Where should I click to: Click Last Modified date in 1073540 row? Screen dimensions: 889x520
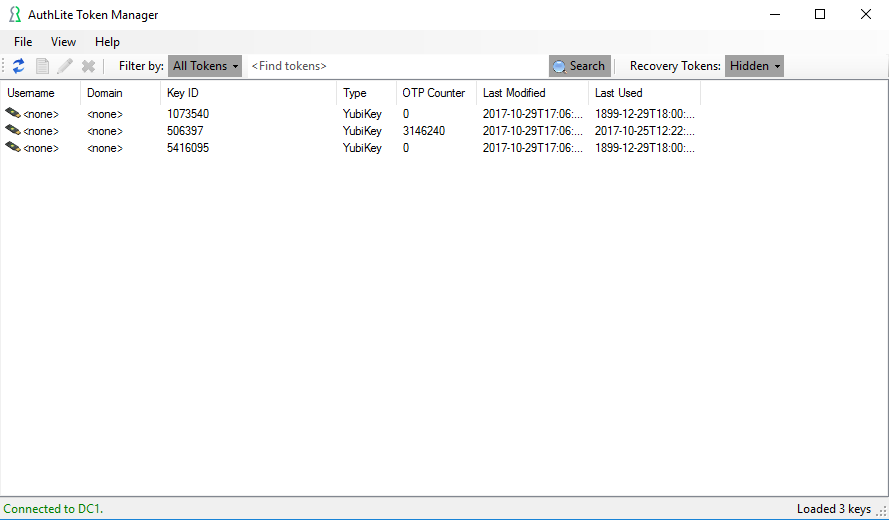click(x=532, y=114)
